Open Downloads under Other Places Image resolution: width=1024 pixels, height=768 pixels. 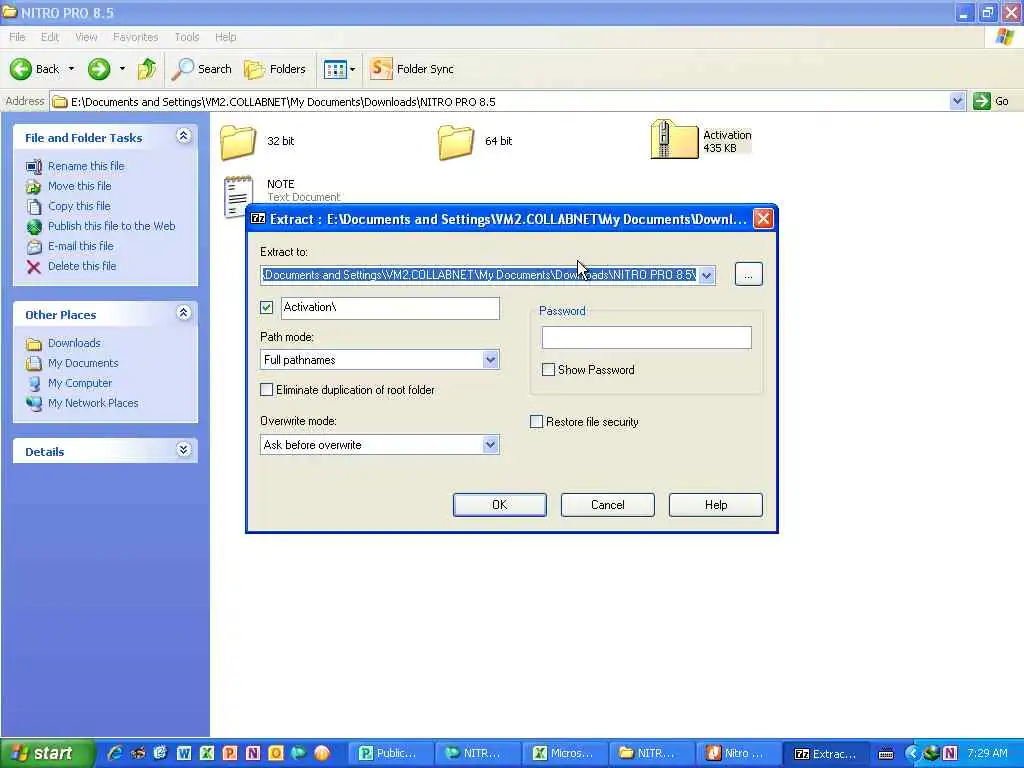pos(74,343)
